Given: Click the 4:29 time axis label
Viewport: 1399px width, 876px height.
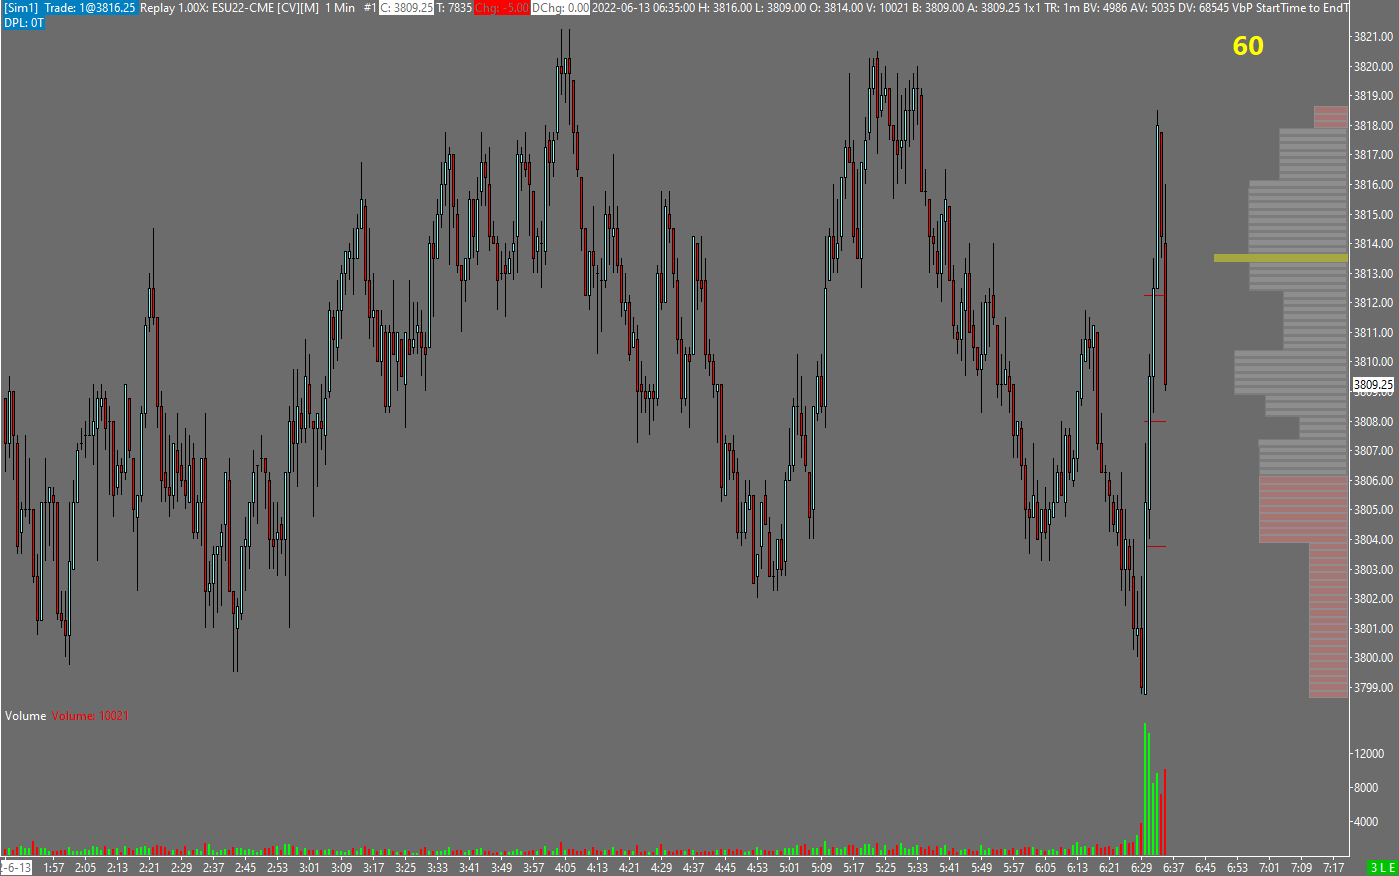Looking at the screenshot, I should (662, 868).
